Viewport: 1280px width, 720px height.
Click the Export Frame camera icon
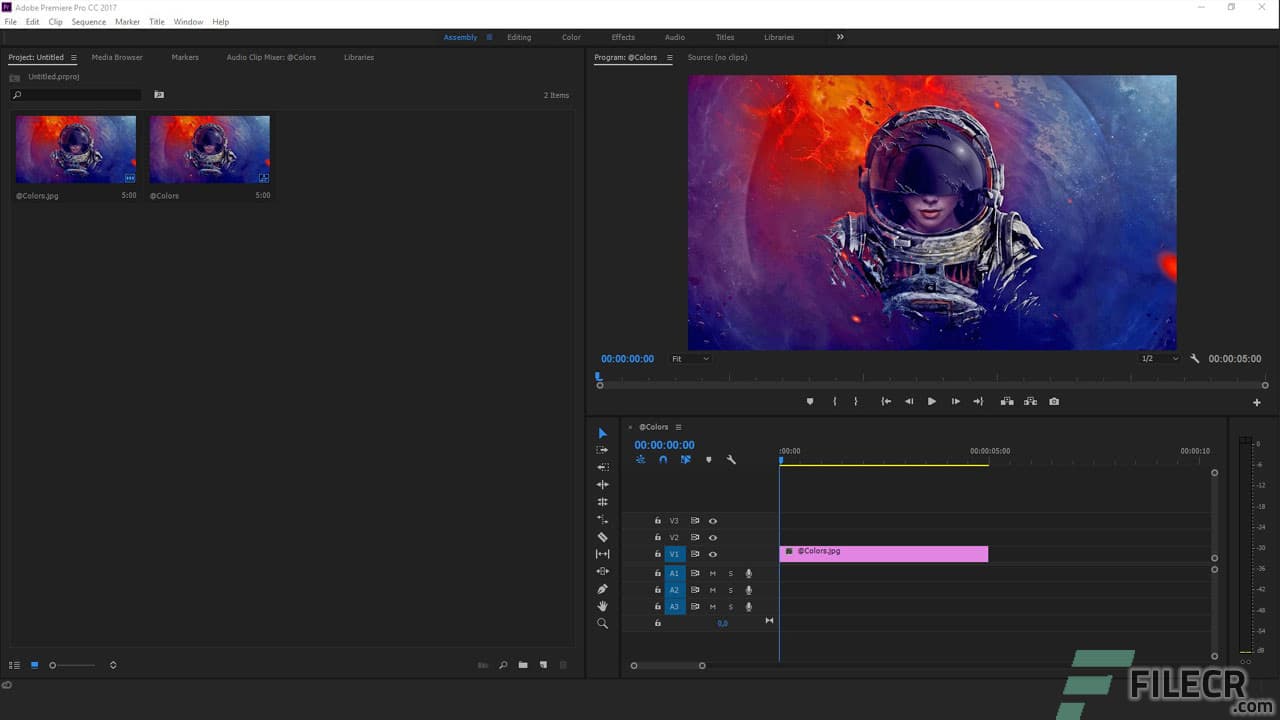1054,401
